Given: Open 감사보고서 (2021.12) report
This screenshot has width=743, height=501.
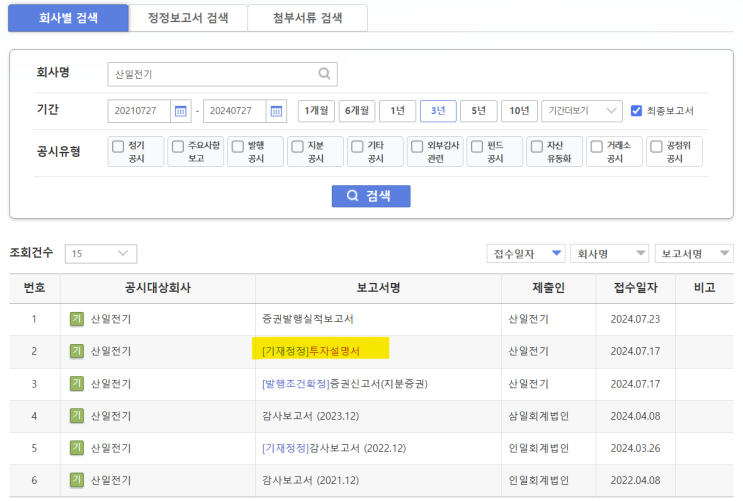Looking at the screenshot, I should (x=310, y=480).
